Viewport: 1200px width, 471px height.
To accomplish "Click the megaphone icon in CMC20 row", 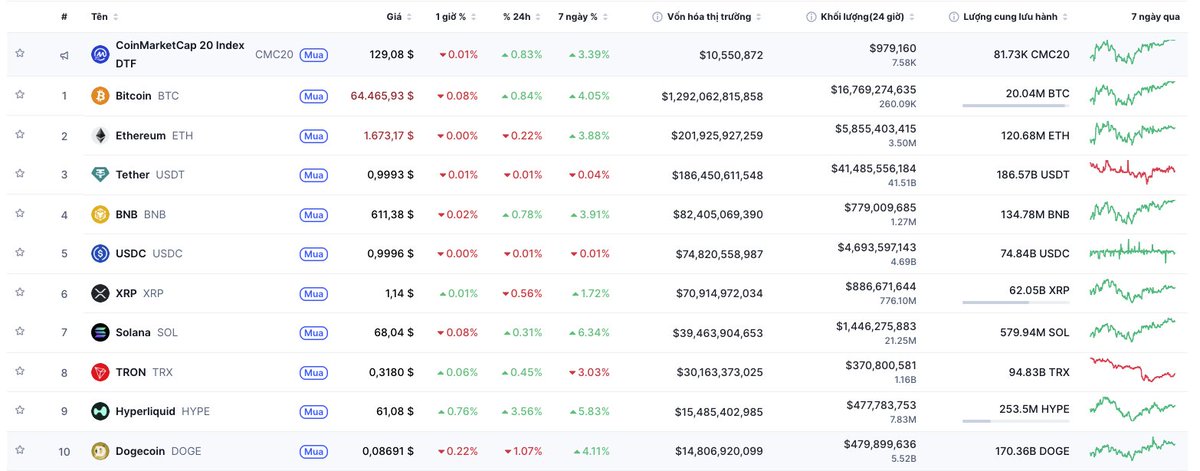I will coord(64,55).
